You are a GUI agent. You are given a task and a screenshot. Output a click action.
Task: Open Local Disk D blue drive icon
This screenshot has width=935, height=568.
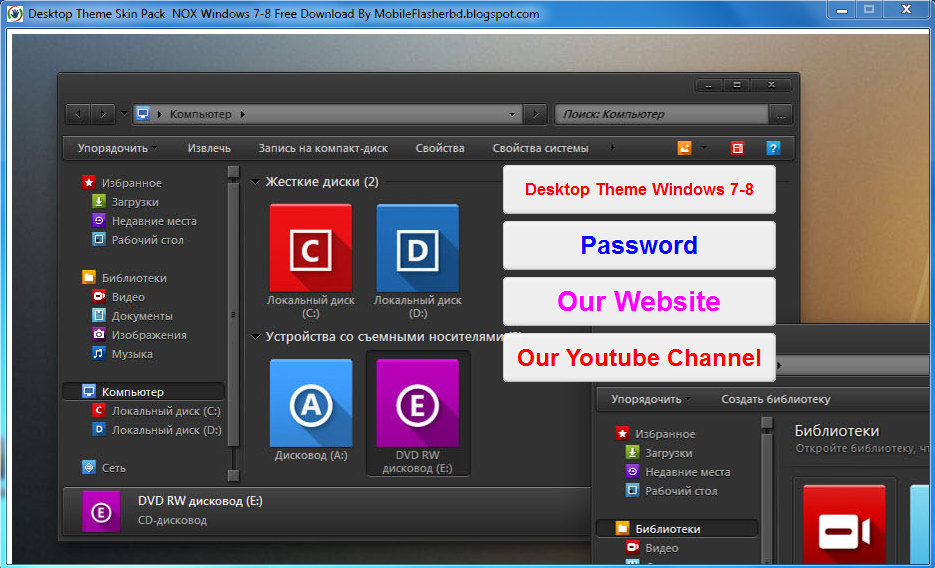pos(417,248)
